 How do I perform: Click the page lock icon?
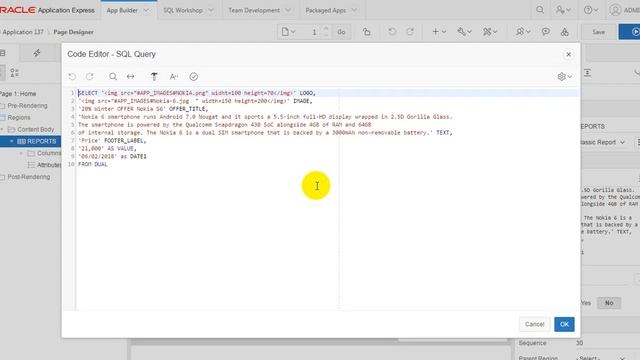click(x=367, y=32)
